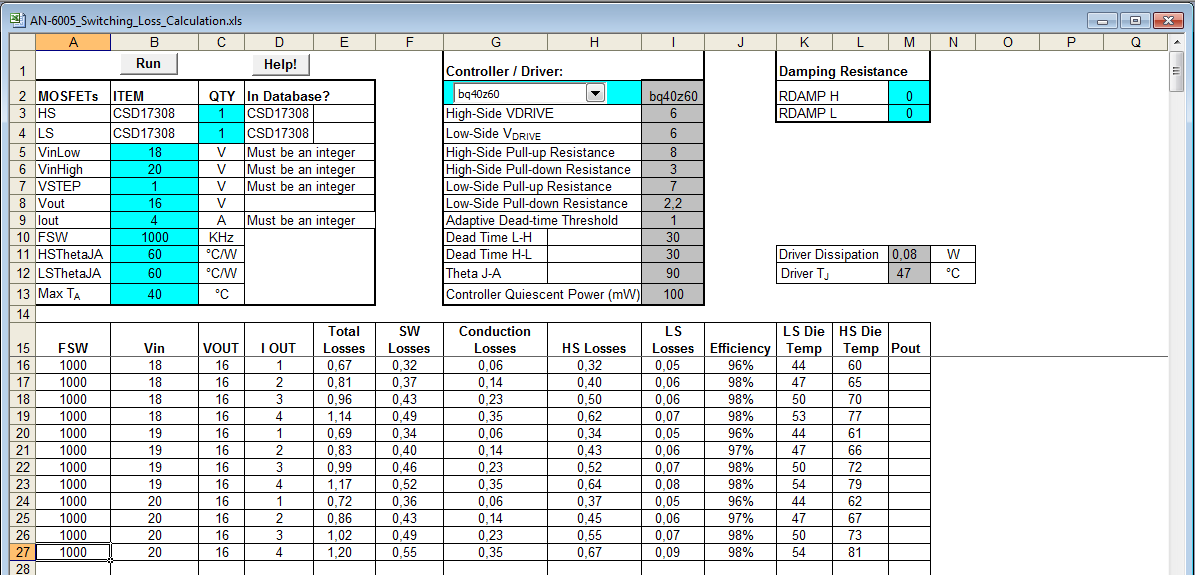
Task: Click FSW input value 1000
Action: coord(155,237)
